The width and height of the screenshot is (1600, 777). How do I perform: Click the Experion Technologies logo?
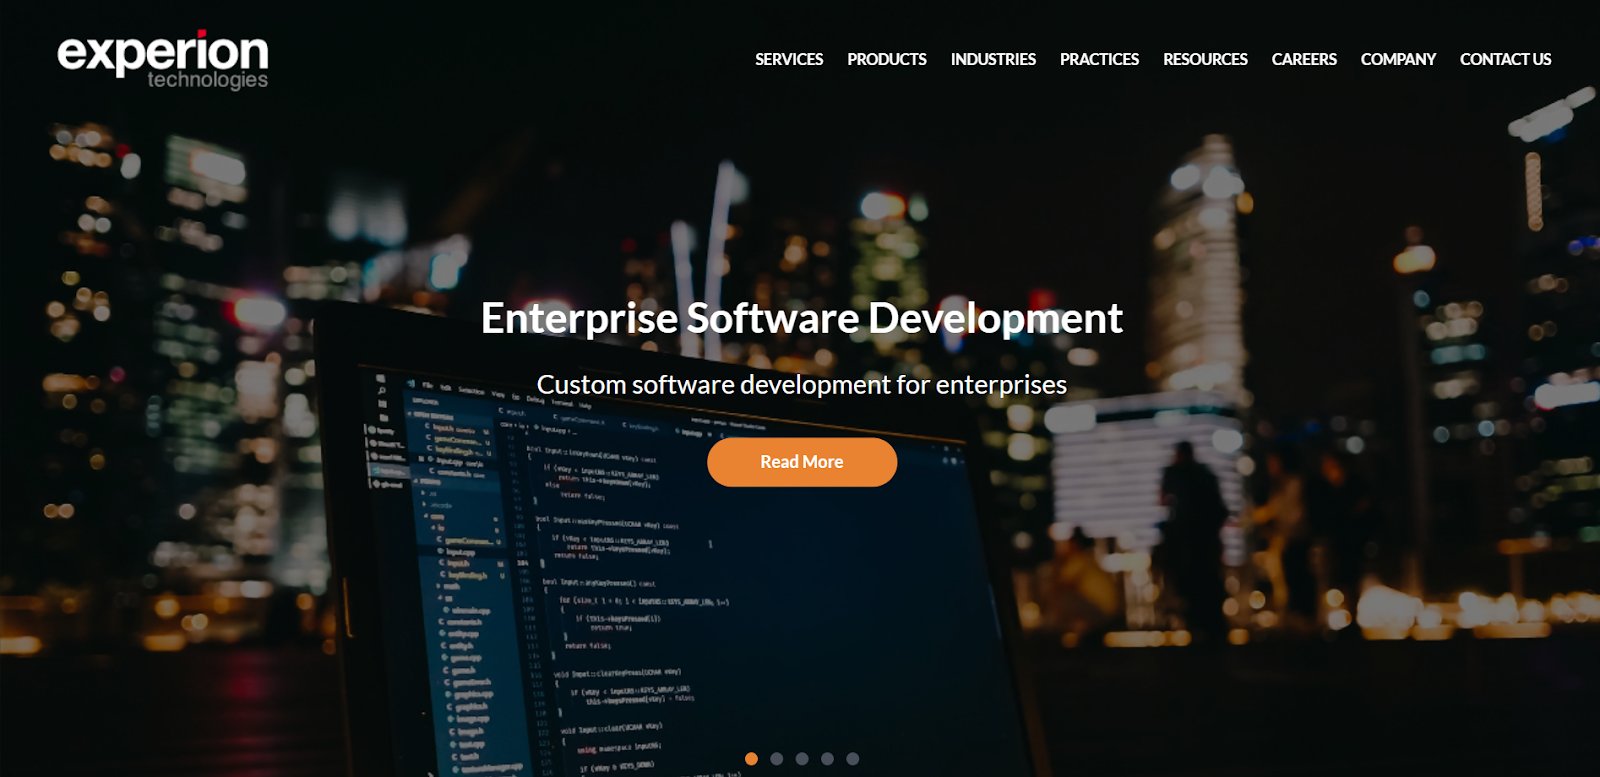tap(163, 60)
